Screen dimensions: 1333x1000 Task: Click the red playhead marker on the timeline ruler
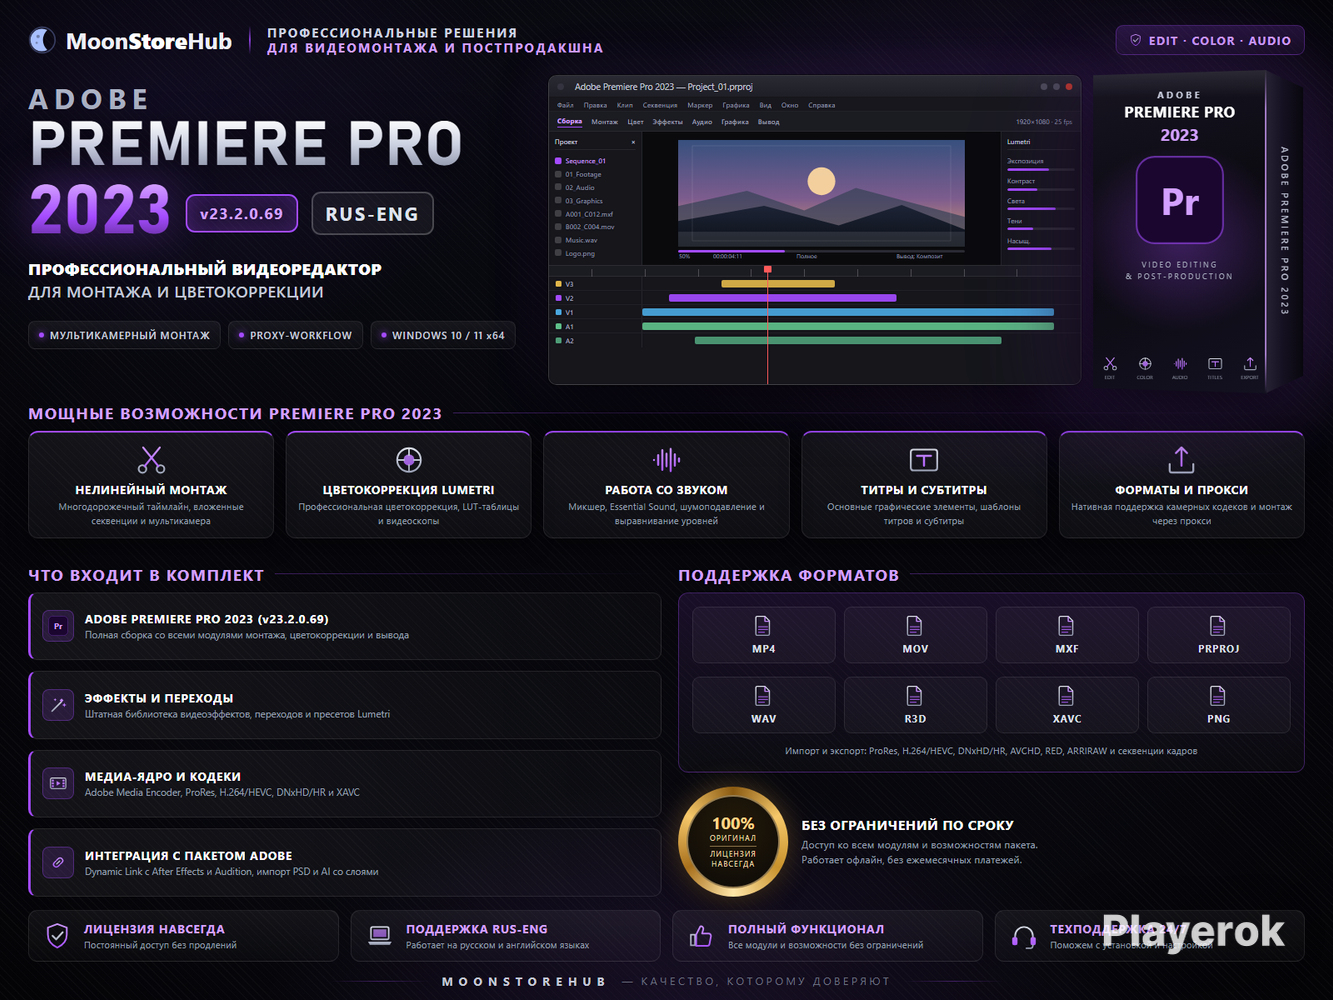point(768,270)
